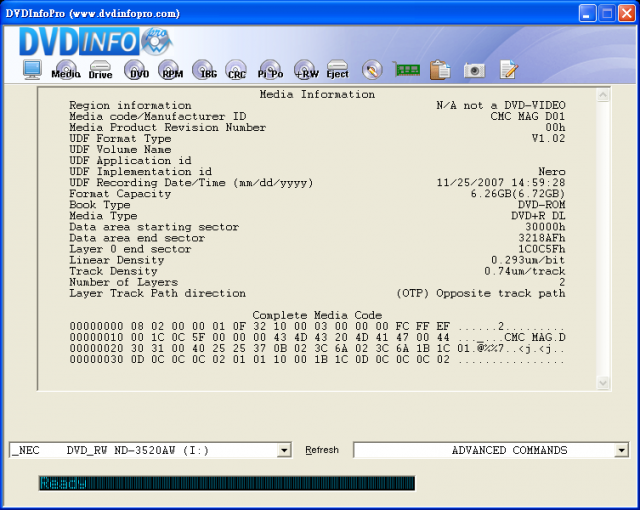
Task: Open the ADVANCED COMMANDS dropdown
Action: click(621, 450)
